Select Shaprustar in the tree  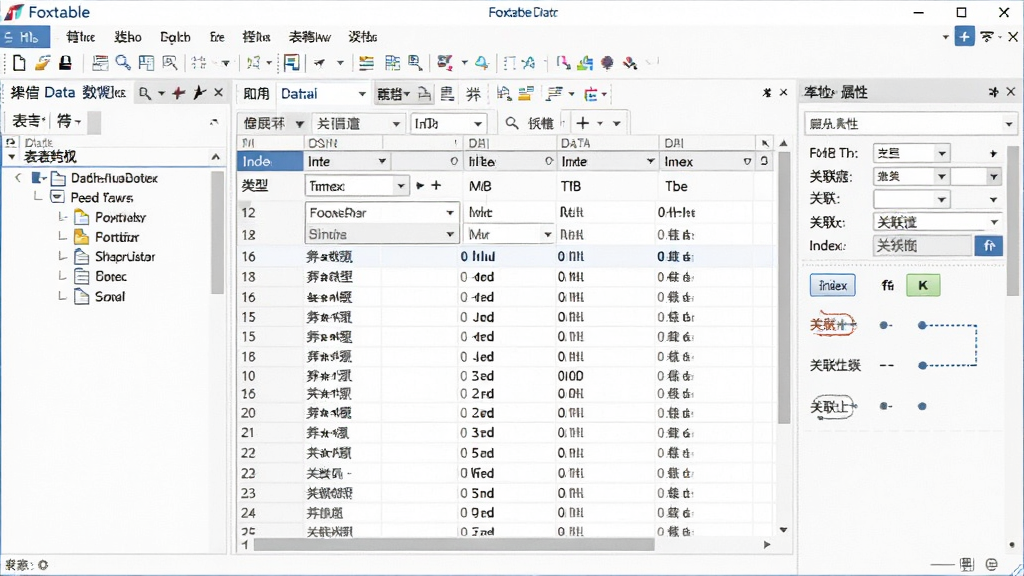(x=125, y=257)
